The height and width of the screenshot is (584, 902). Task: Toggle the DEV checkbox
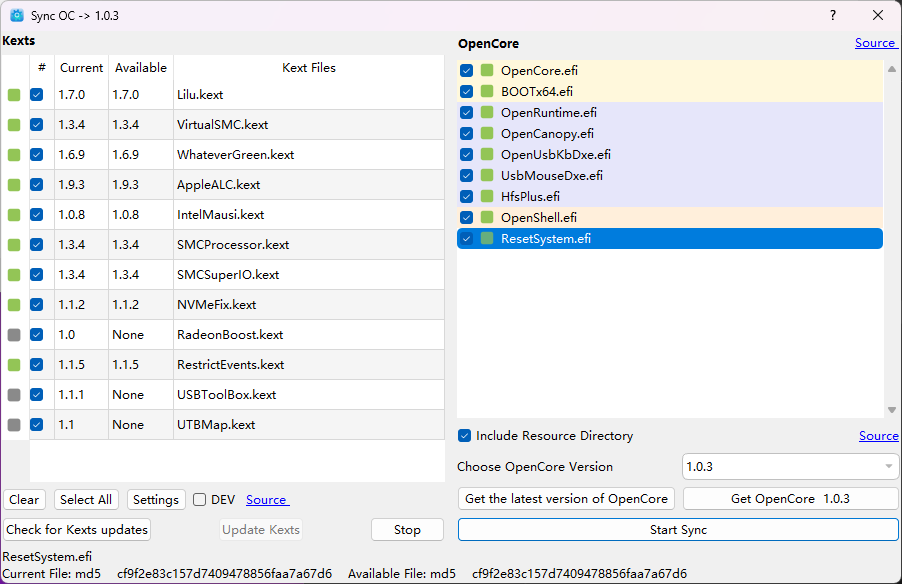200,500
